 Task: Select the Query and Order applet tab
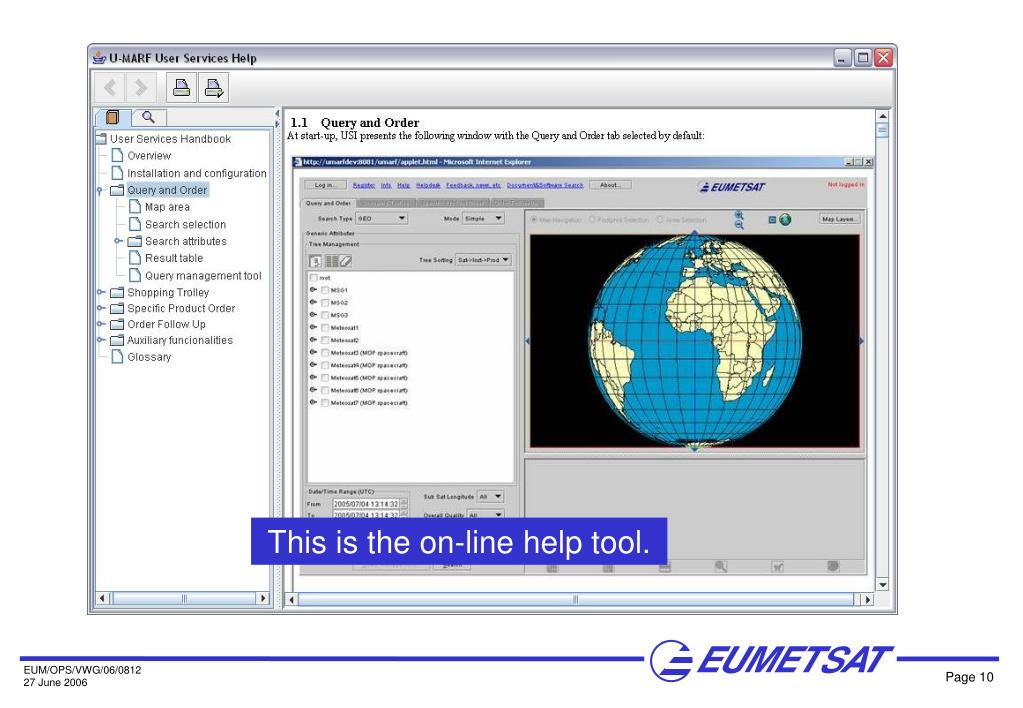[x=328, y=203]
